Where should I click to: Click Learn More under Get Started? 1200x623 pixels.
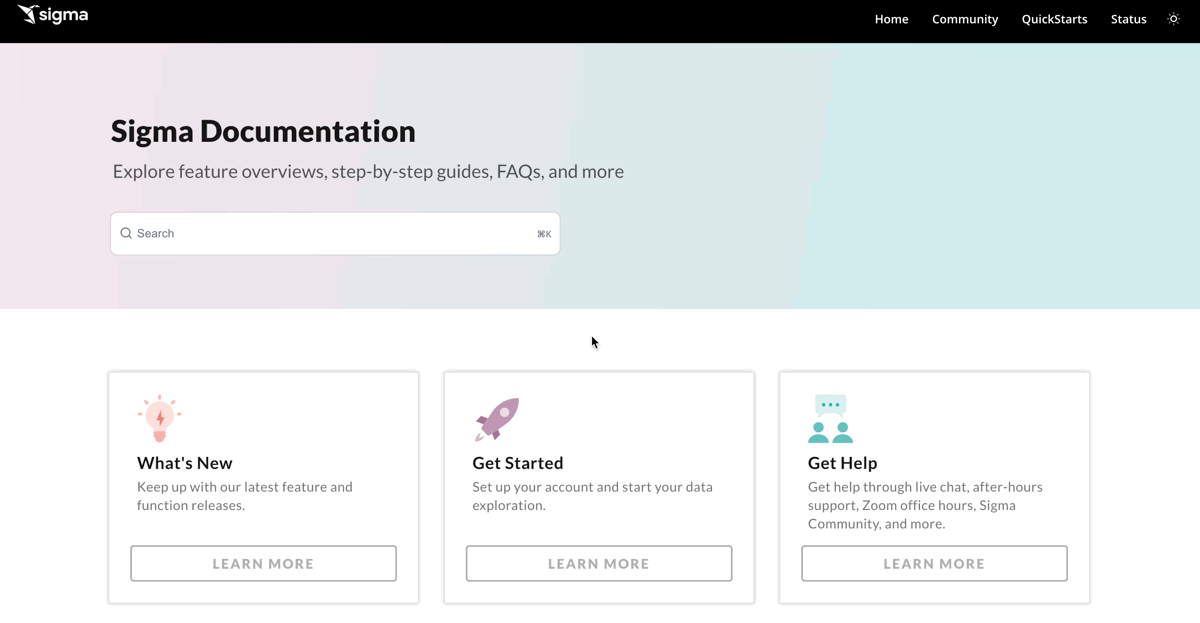599,563
